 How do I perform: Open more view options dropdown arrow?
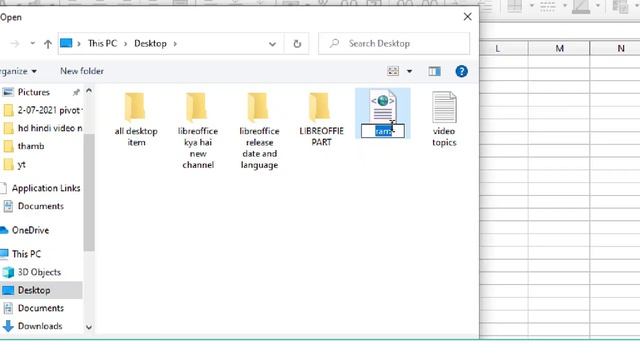[409, 71]
